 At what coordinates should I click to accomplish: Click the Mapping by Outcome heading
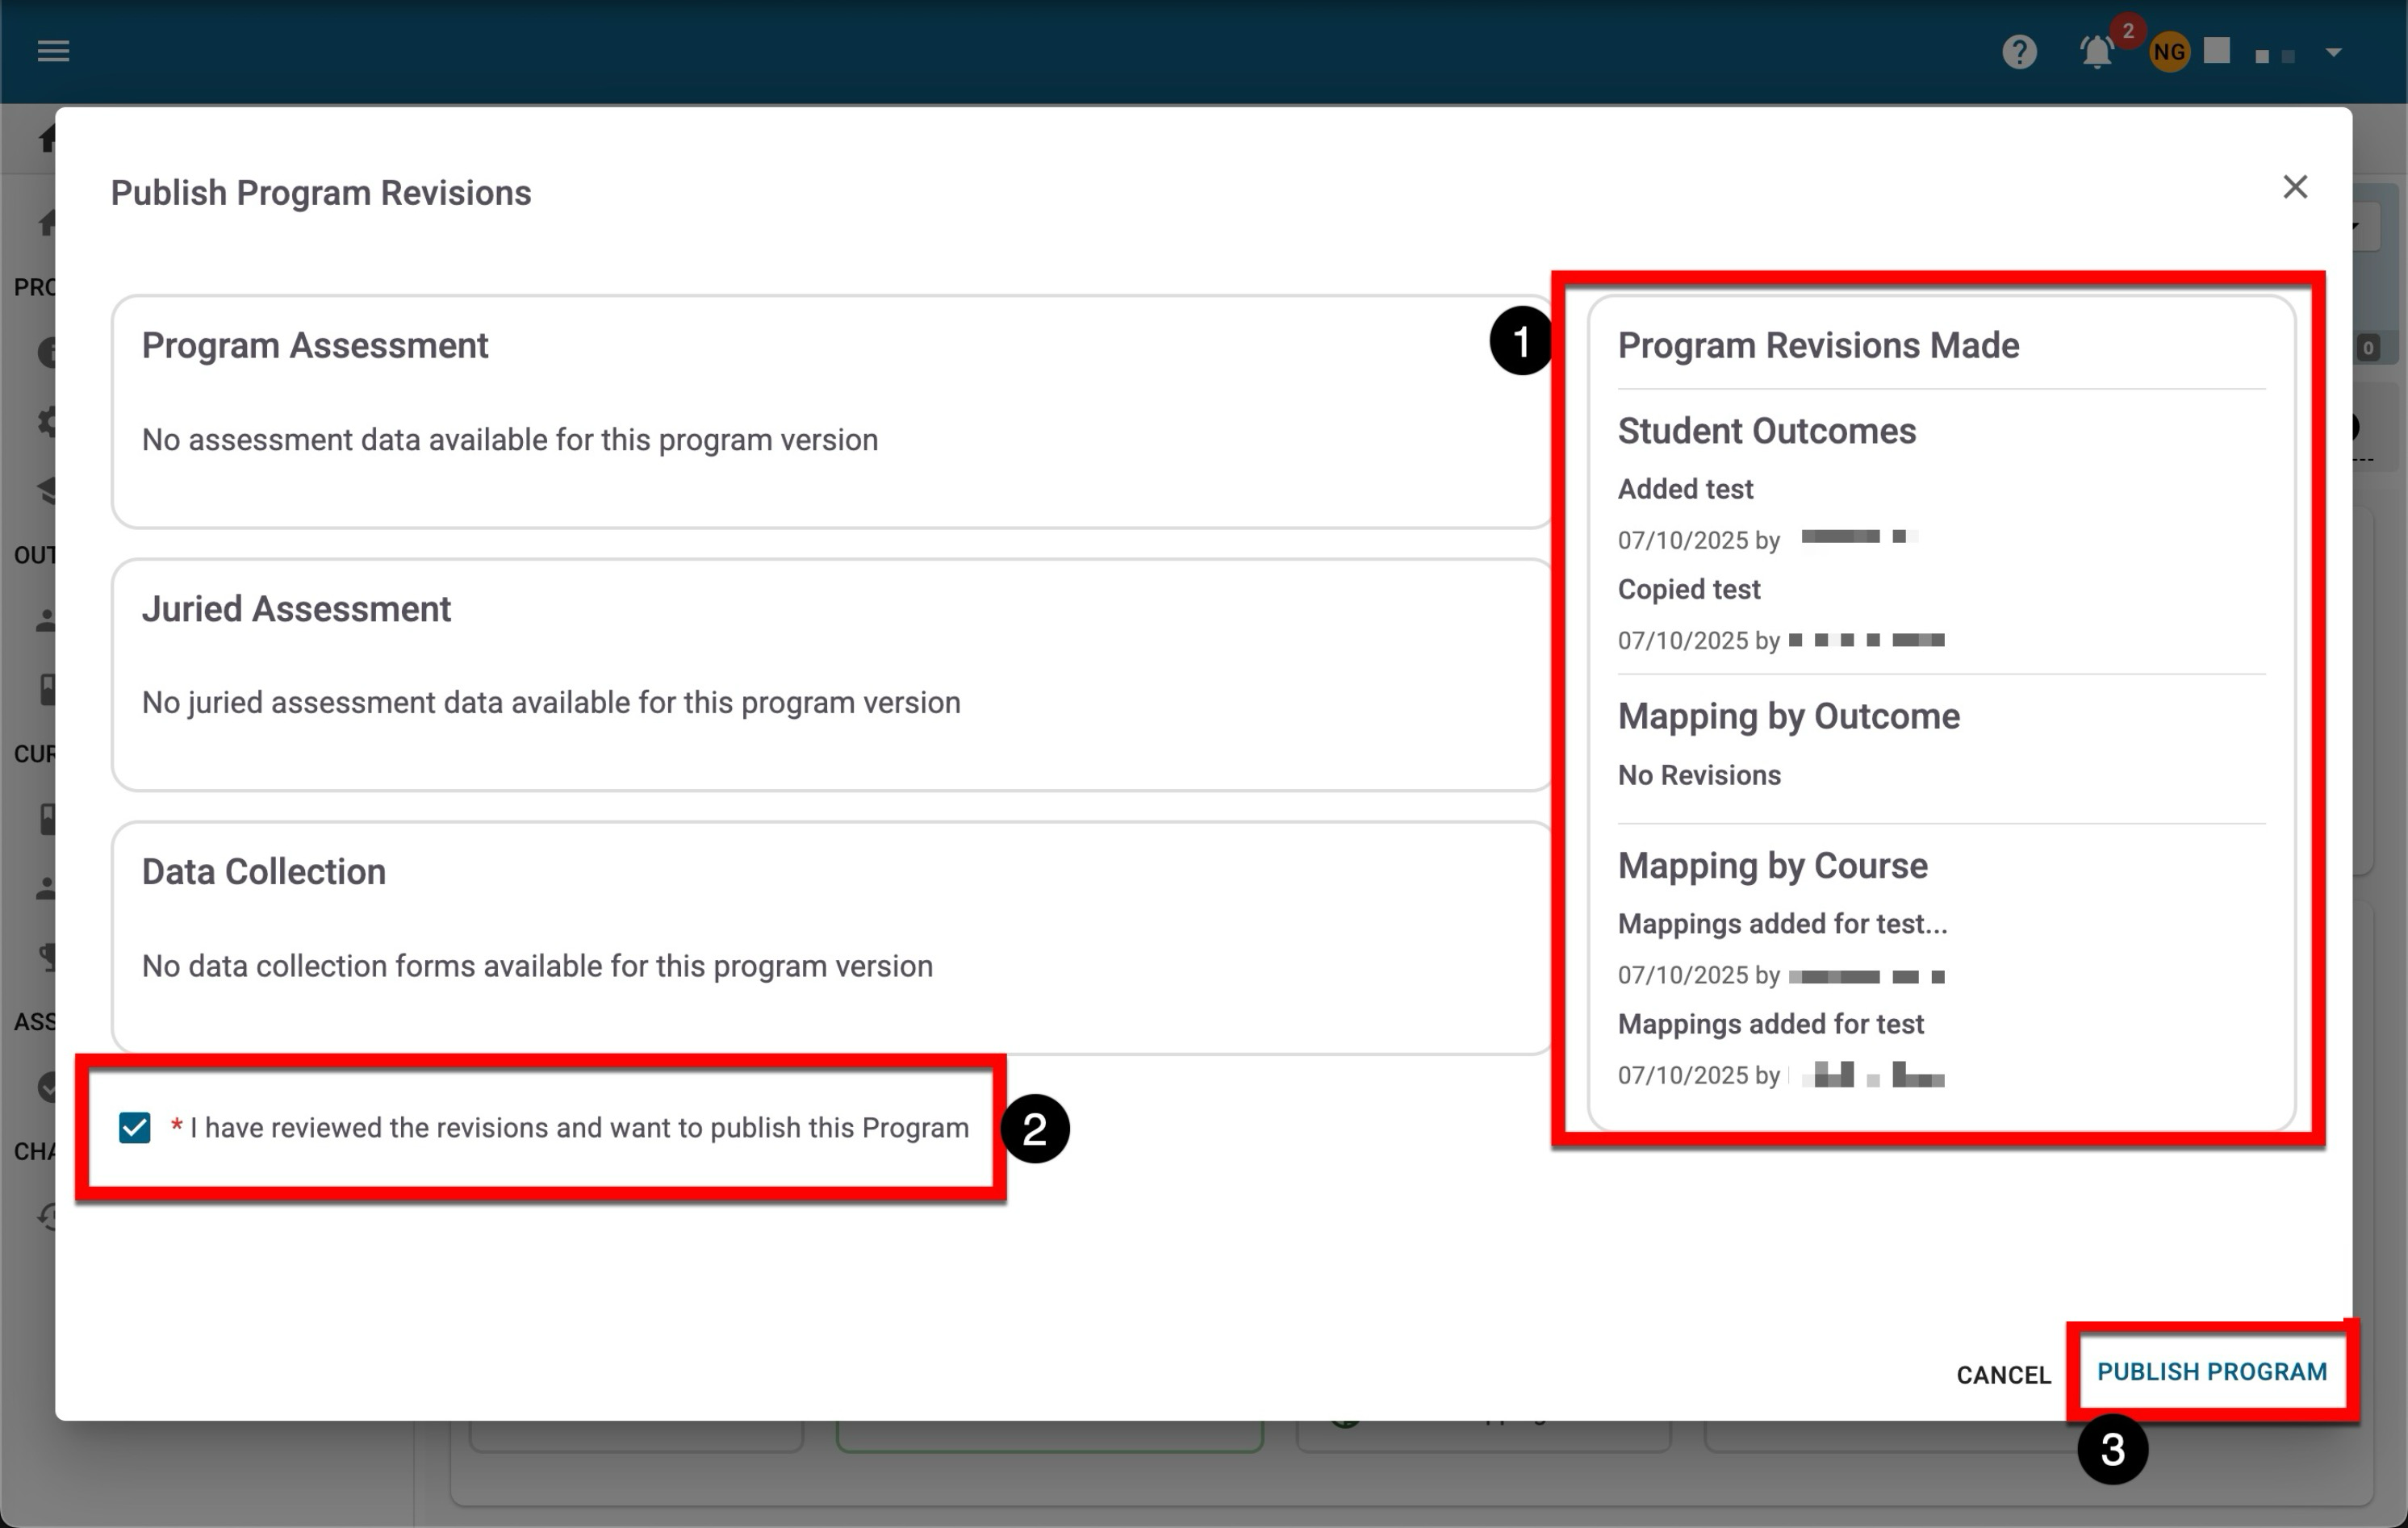(1788, 716)
